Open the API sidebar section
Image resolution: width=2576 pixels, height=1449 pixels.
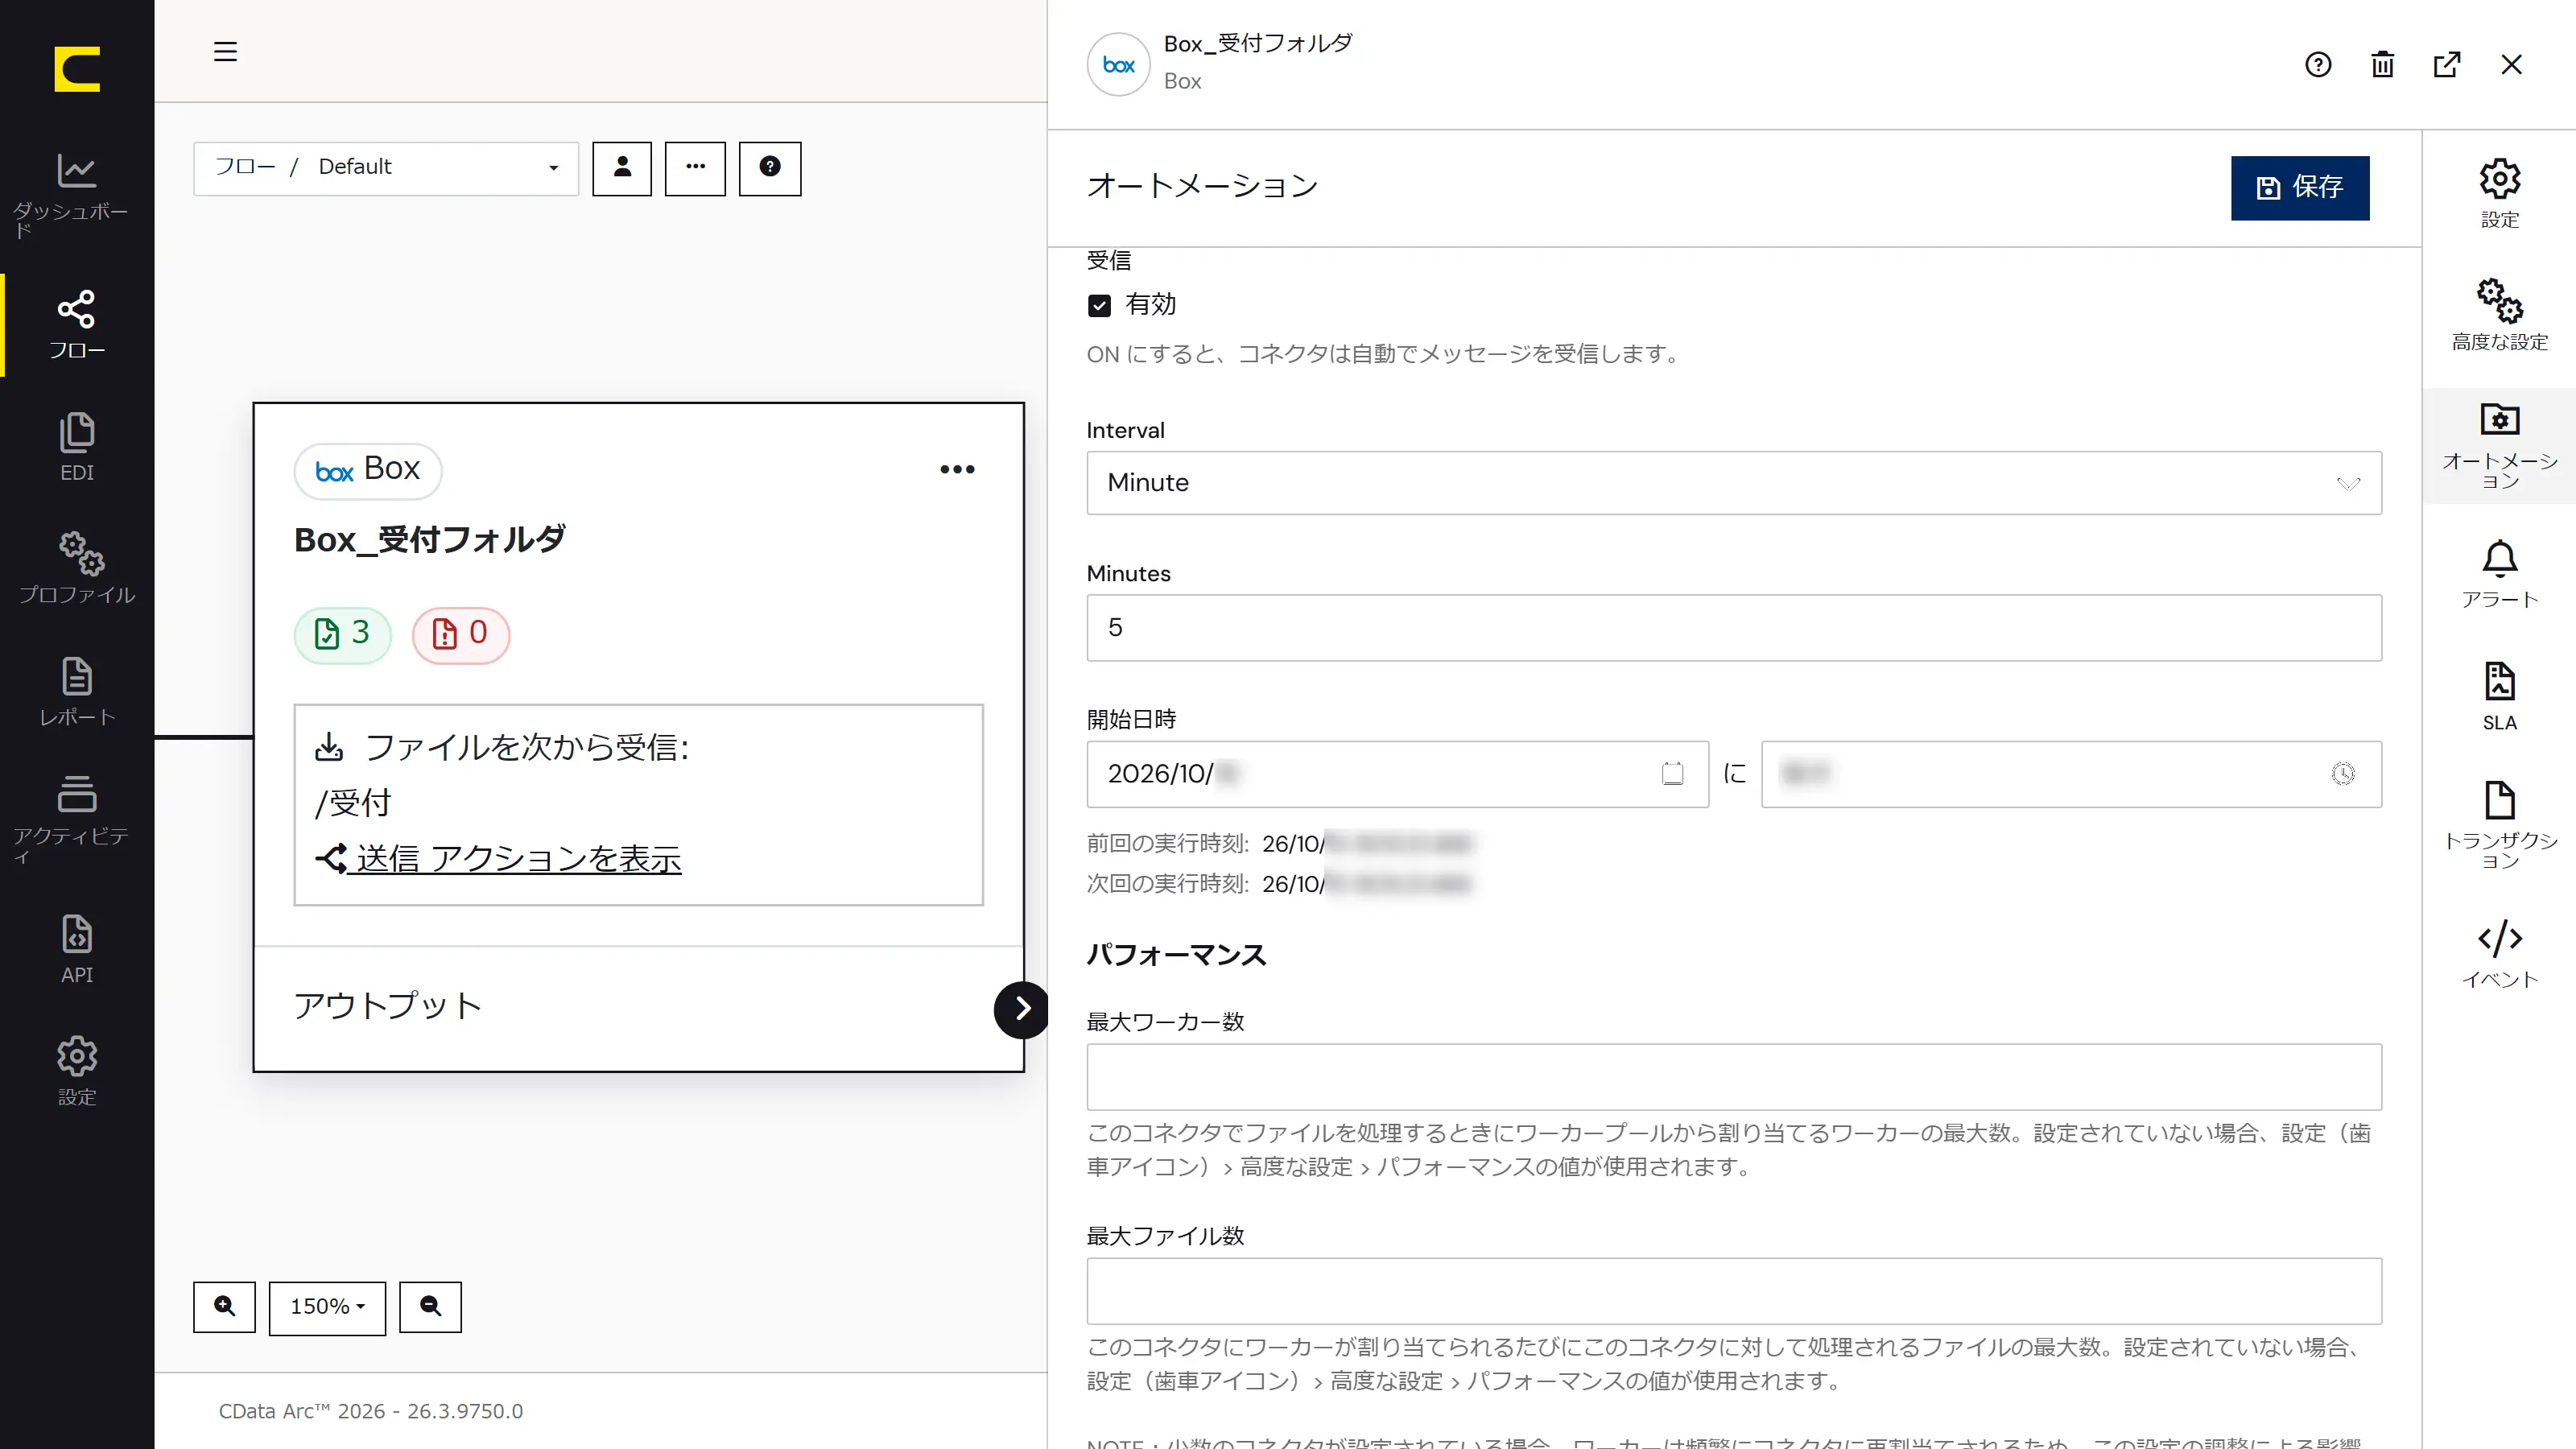tap(77, 950)
